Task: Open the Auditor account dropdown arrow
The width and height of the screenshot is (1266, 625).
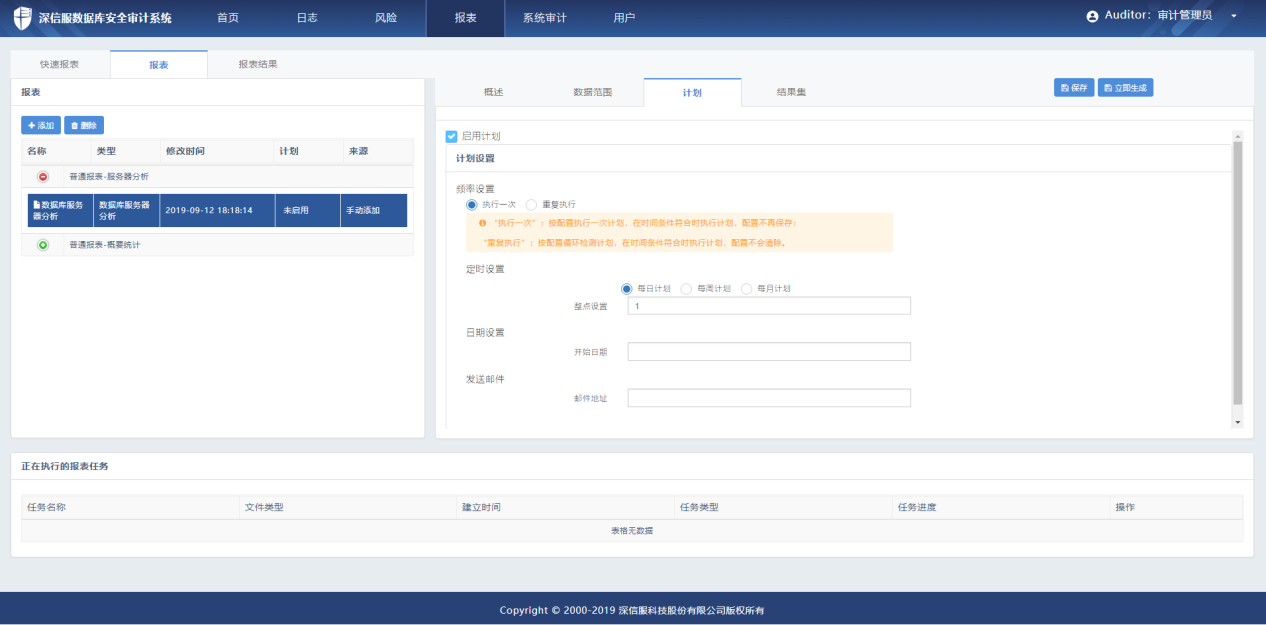Action: [1233, 17]
